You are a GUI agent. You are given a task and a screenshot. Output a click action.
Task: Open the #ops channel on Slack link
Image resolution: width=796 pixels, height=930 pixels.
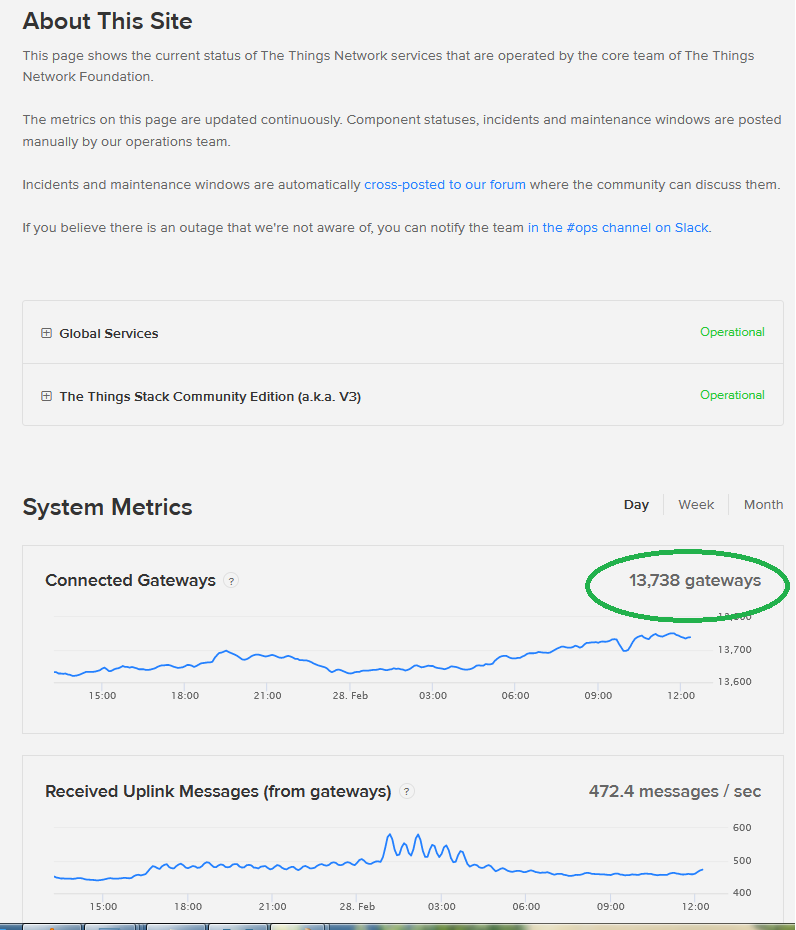[618, 228]
